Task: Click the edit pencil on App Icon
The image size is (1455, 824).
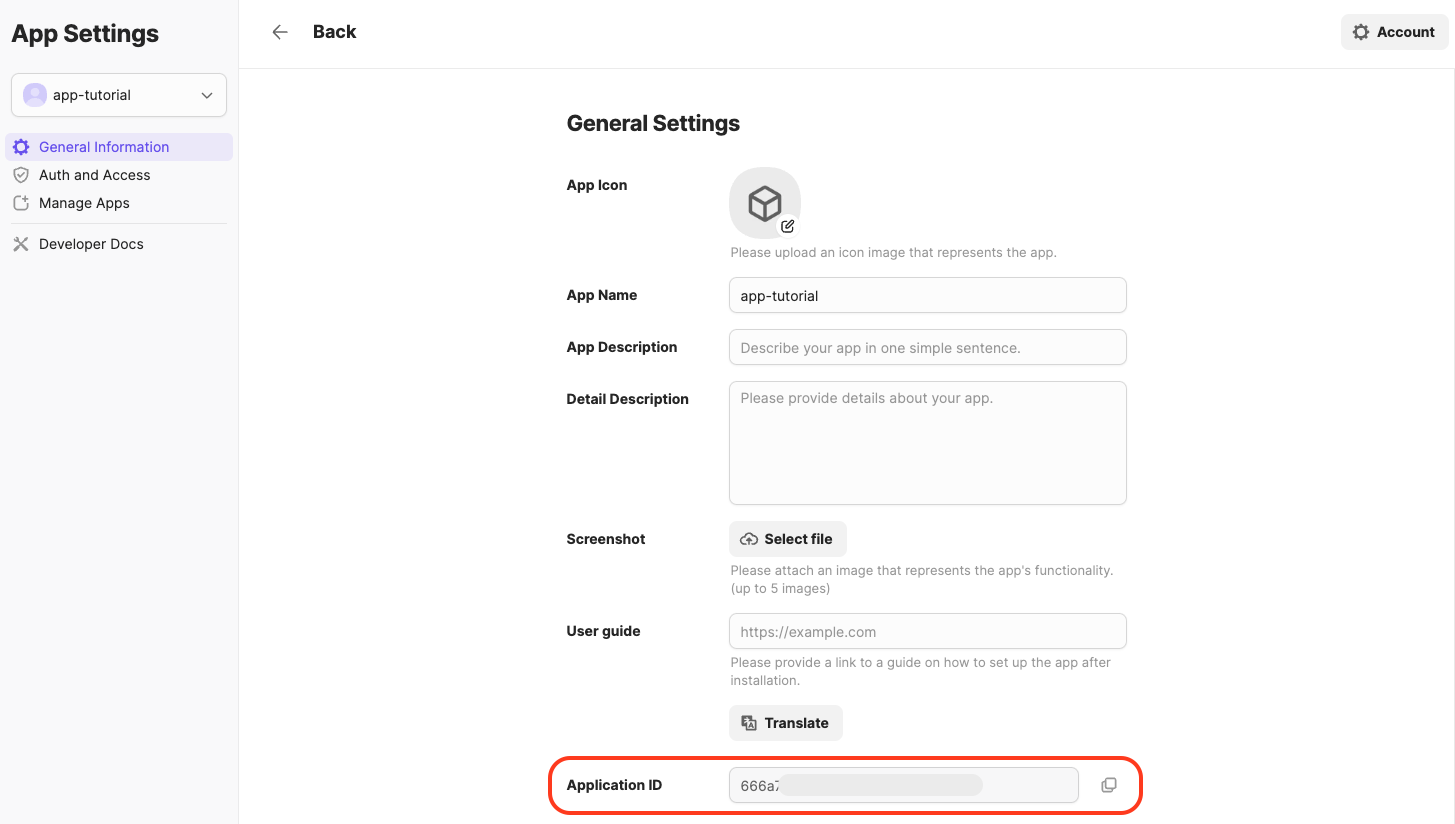Action: tap(788, 226)
